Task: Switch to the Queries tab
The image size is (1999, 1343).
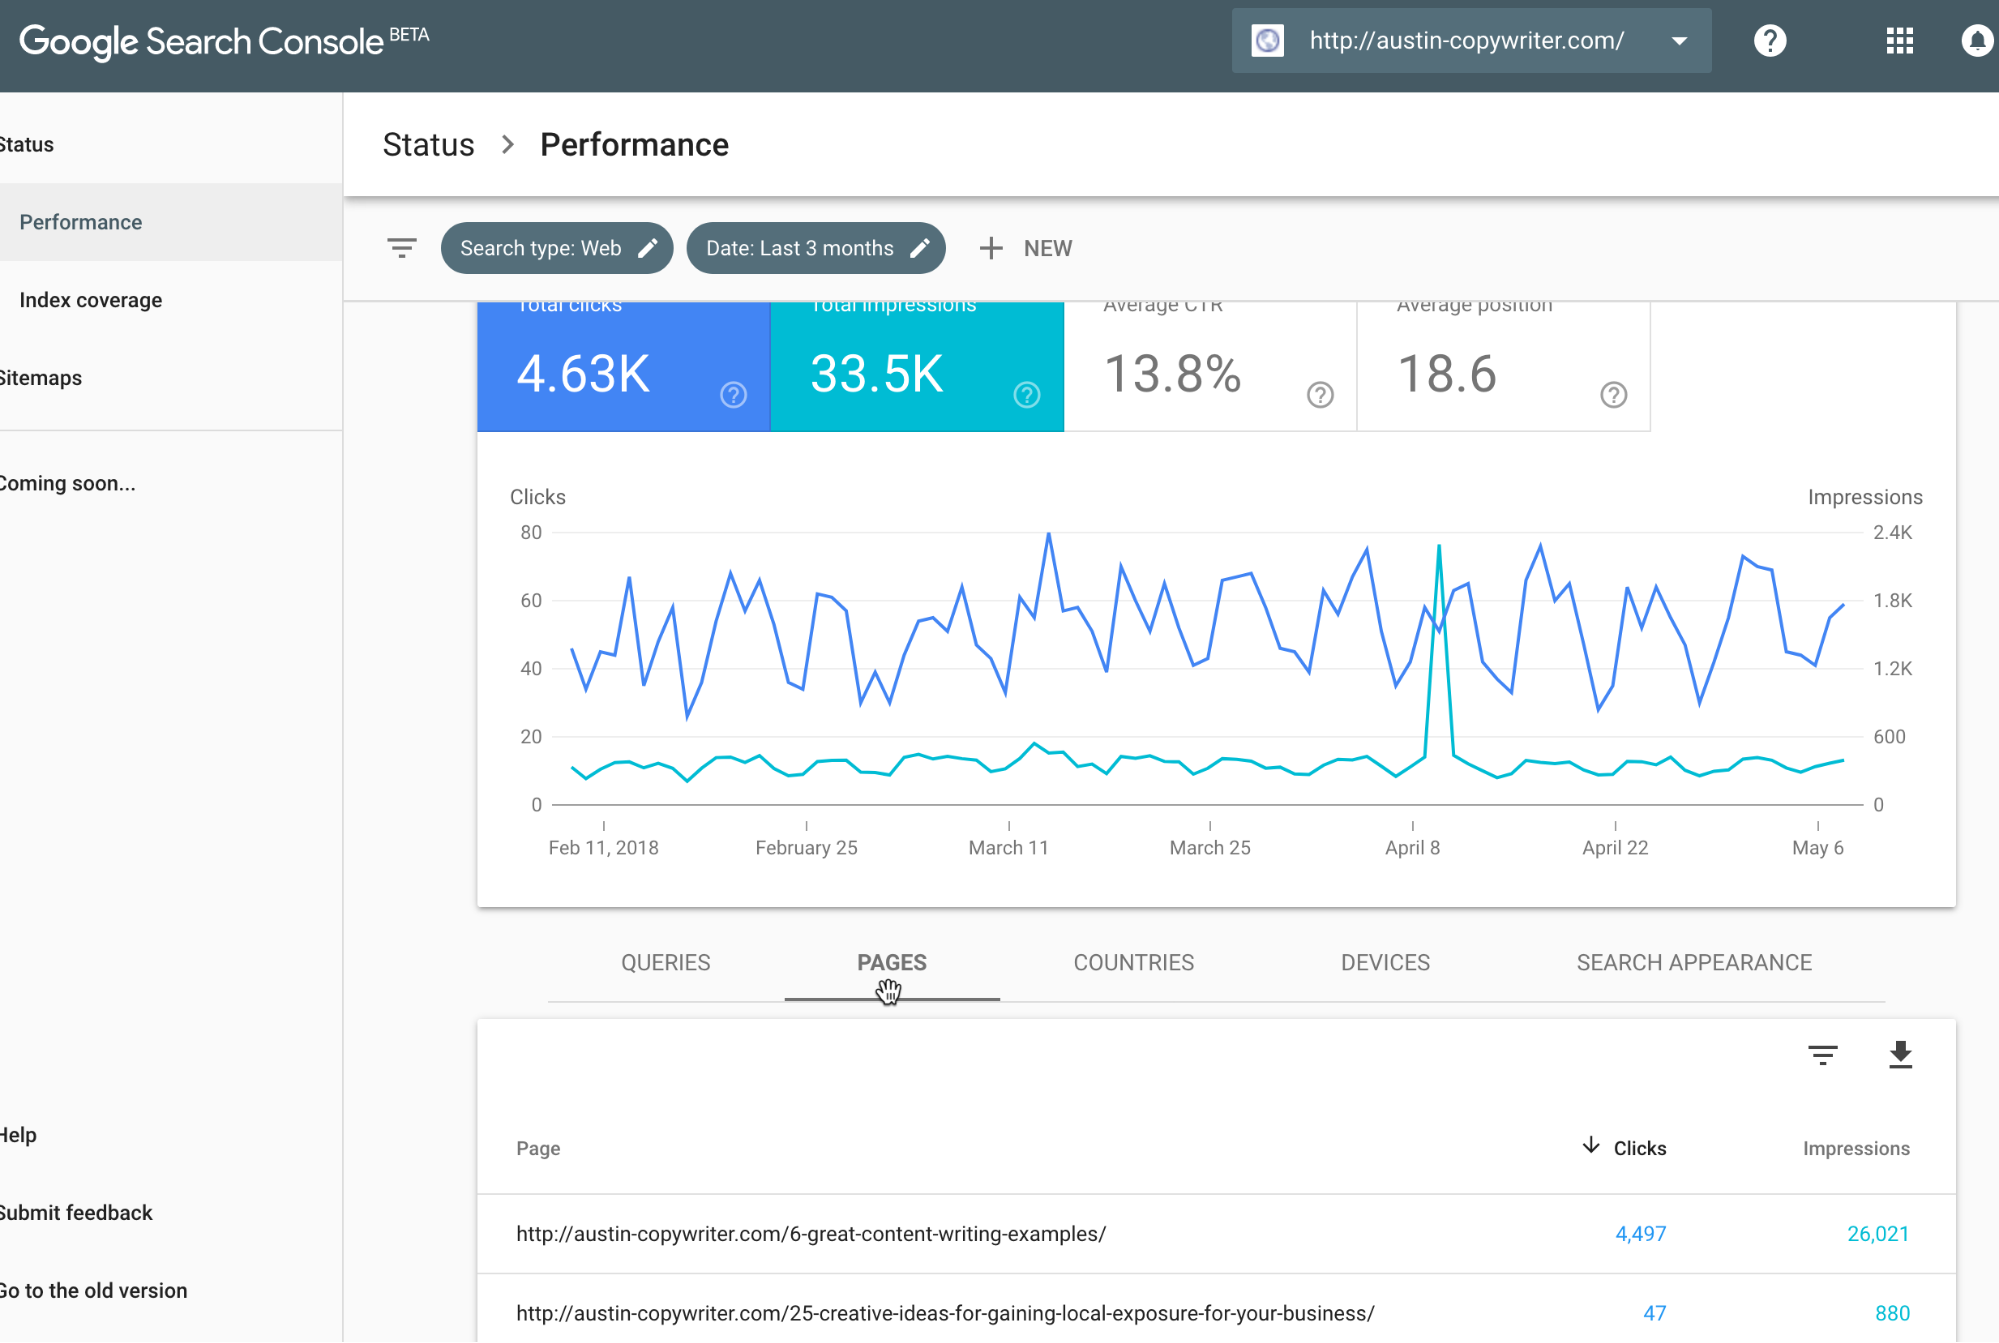Action: [665, 962]
